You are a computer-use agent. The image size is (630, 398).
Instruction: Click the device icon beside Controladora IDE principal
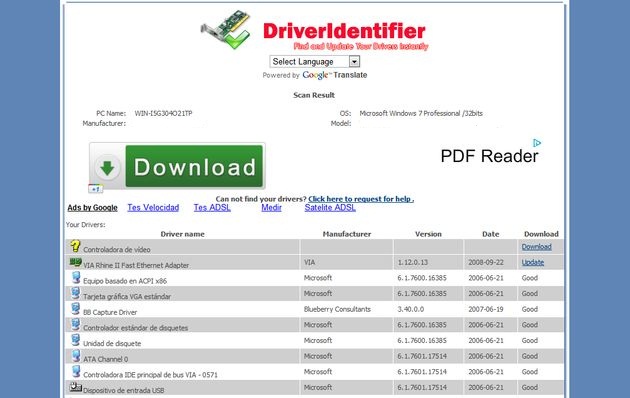pos(76,371)
